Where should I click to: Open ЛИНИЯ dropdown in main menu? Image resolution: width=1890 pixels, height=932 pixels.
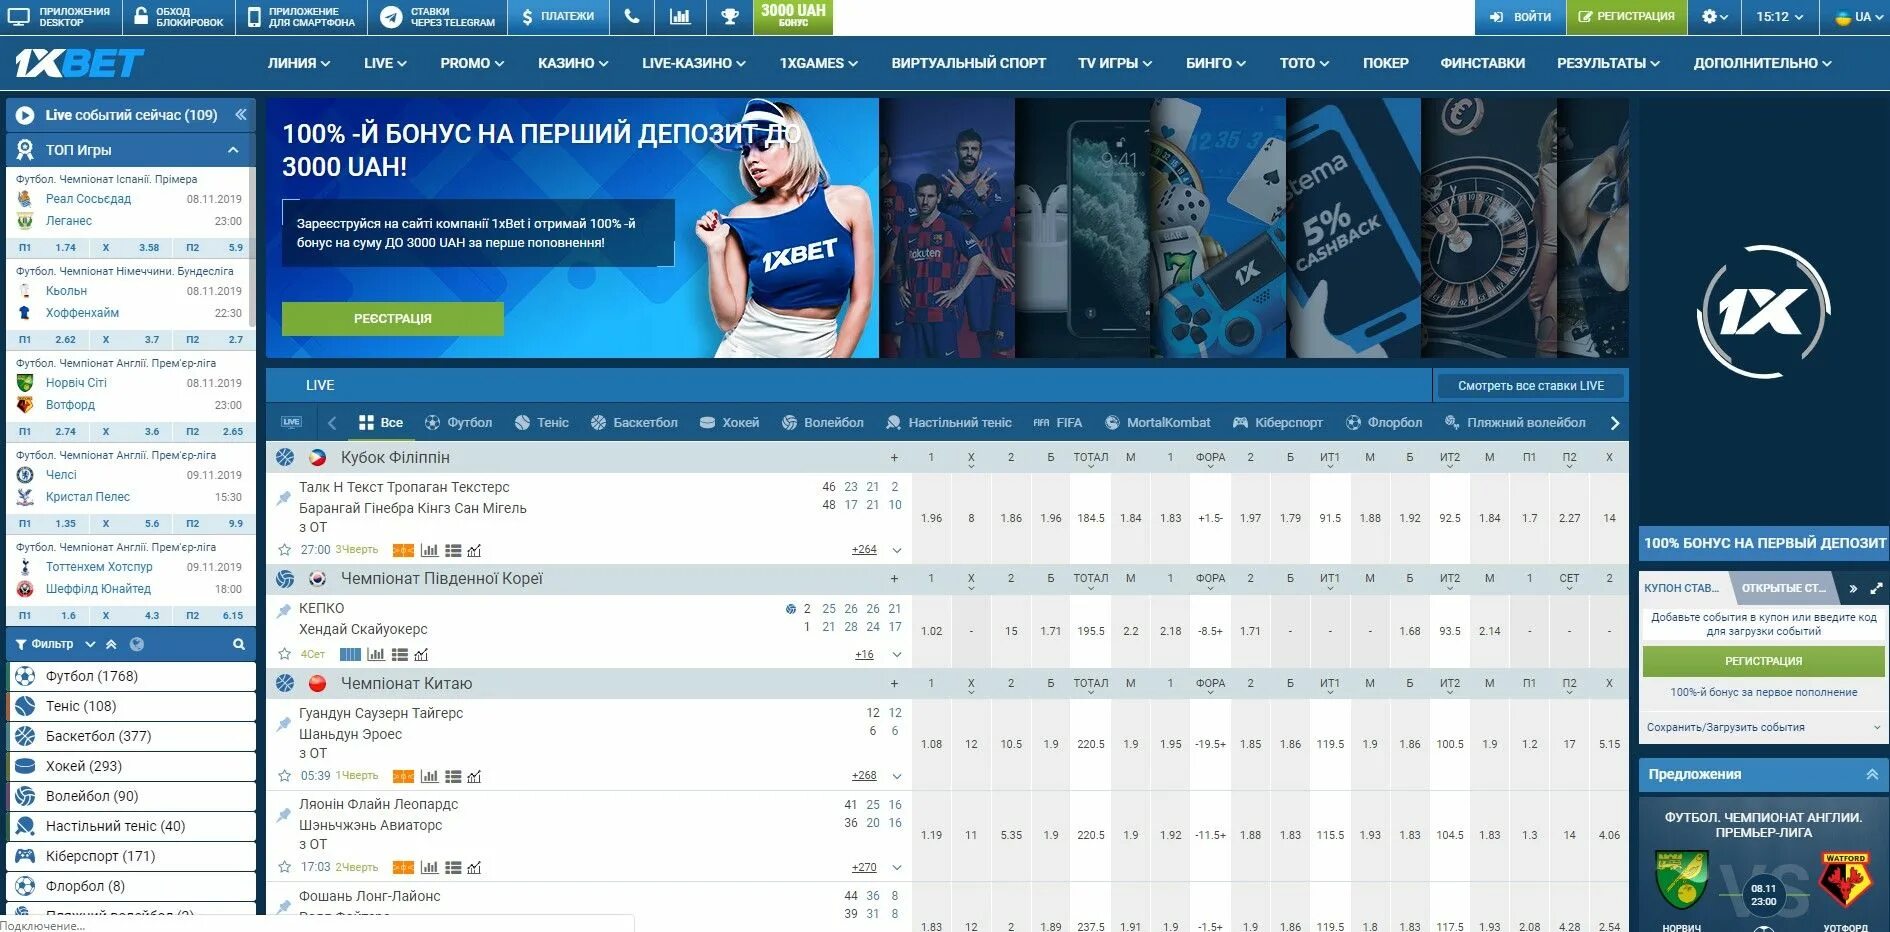coord(298,63)
